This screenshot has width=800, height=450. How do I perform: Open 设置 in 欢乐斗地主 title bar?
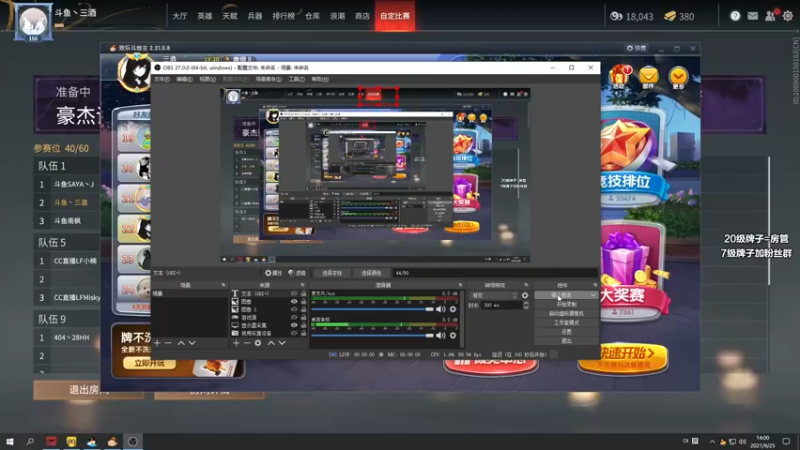pos(636,48)
